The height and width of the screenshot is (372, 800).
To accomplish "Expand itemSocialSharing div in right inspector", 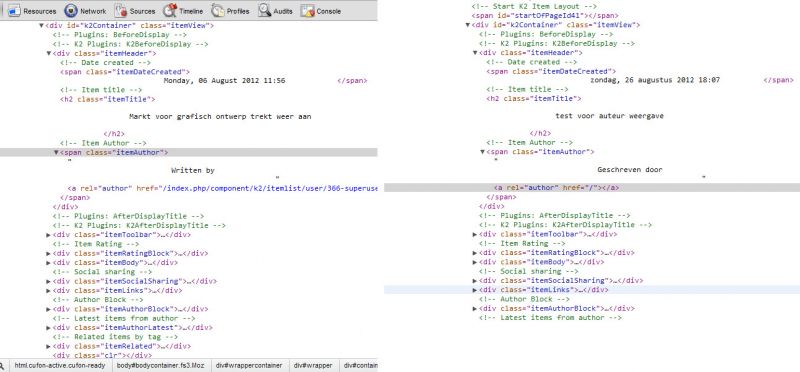I will 475,281.
